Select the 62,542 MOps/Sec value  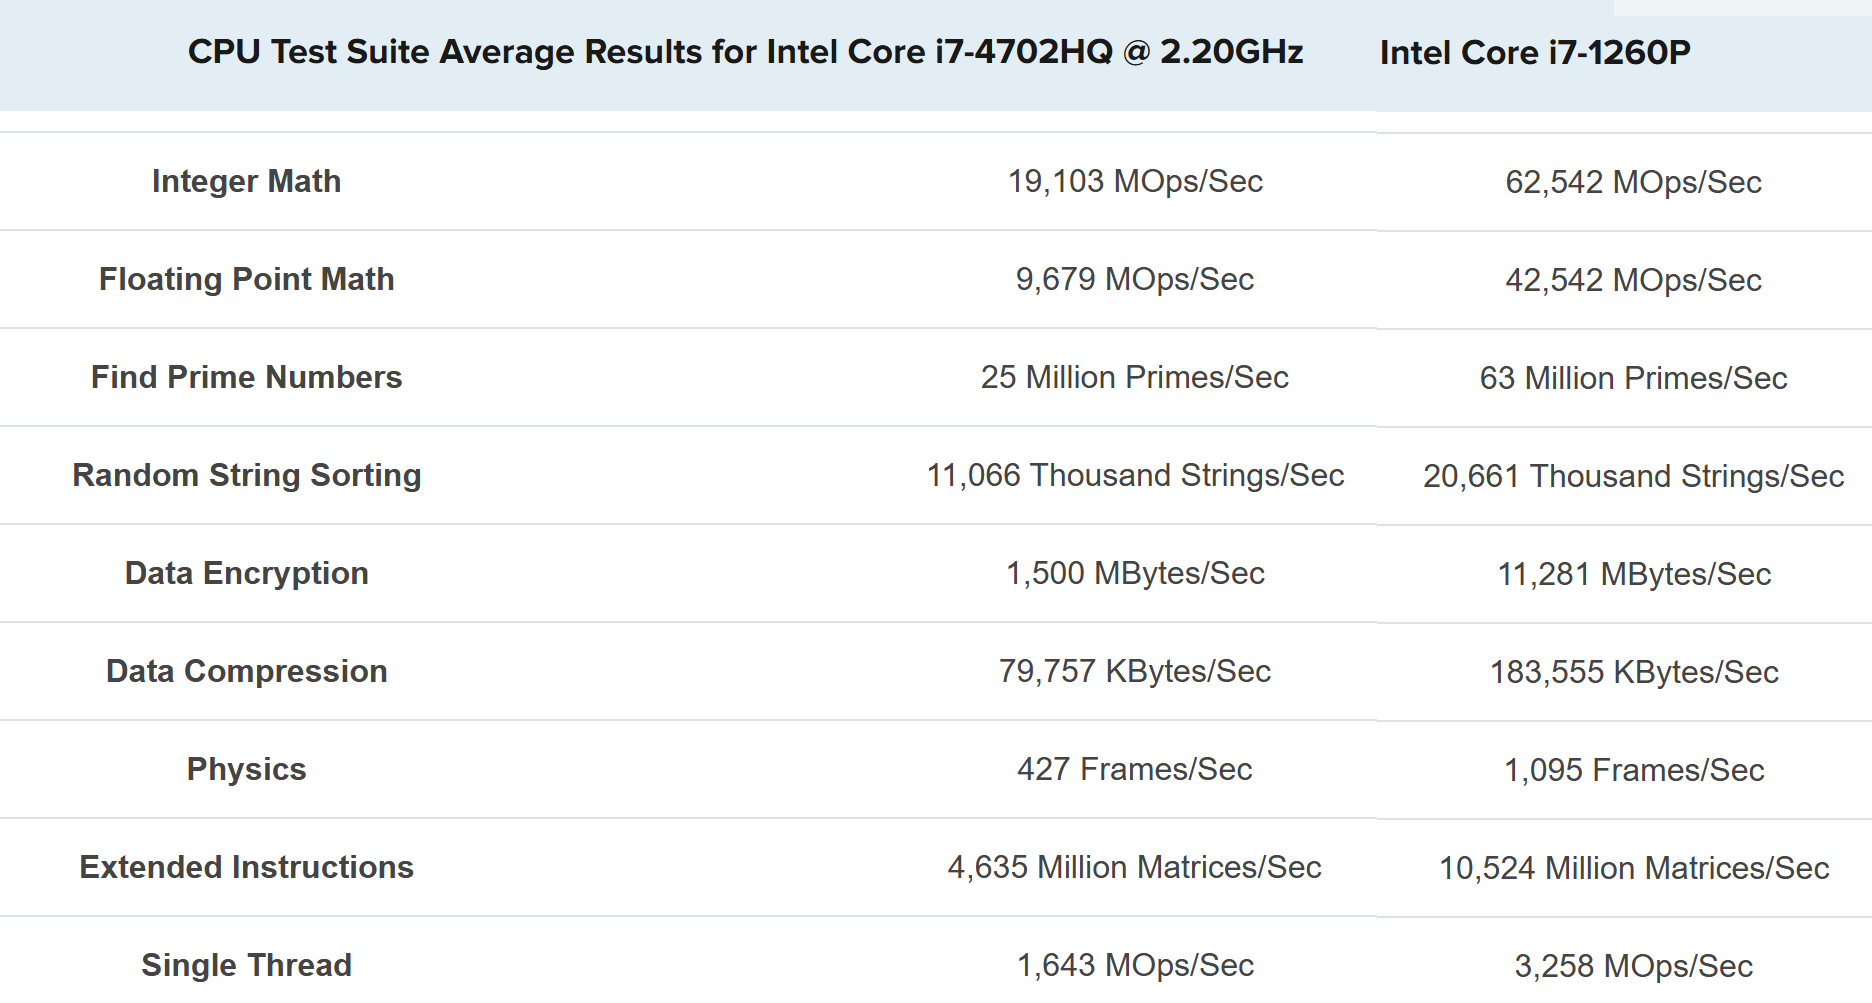(1633, 182)
